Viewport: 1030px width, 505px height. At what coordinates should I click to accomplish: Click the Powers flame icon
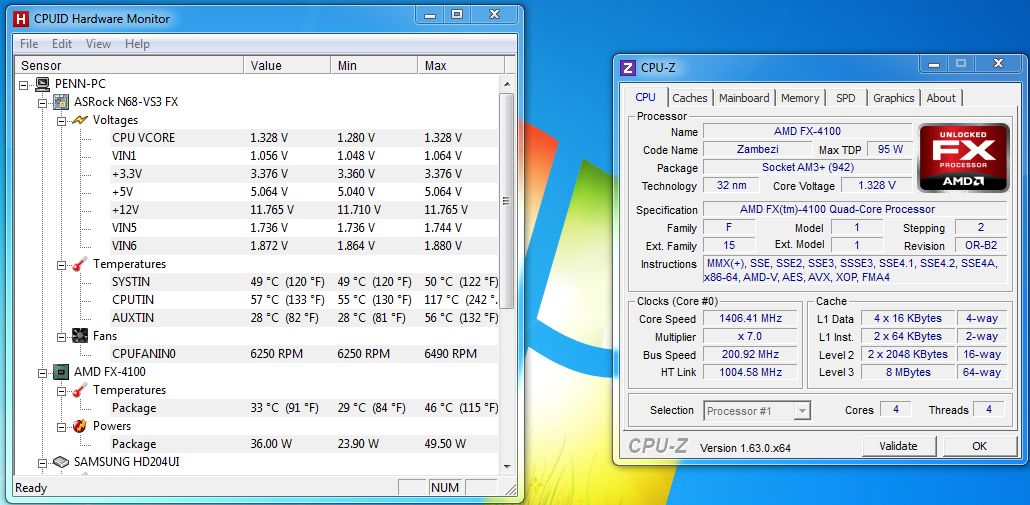tap(79, 426)
